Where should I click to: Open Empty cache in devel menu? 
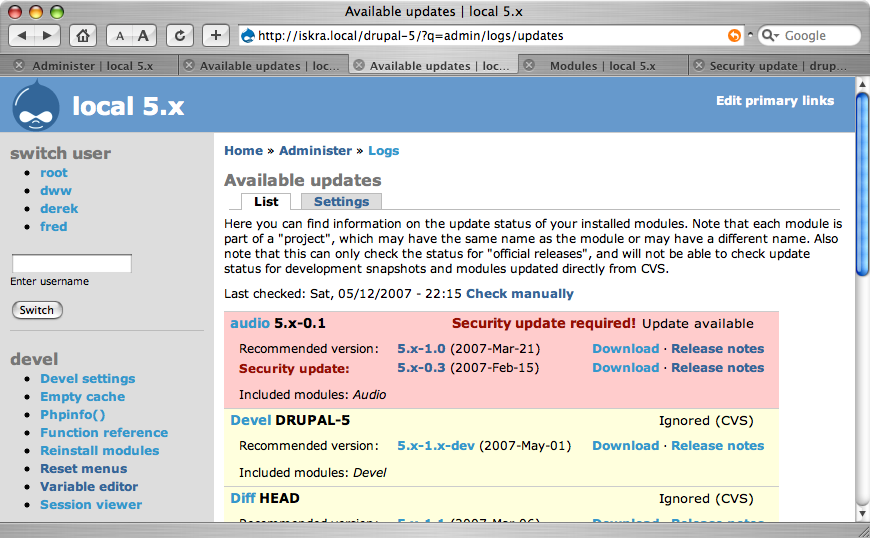82,397
